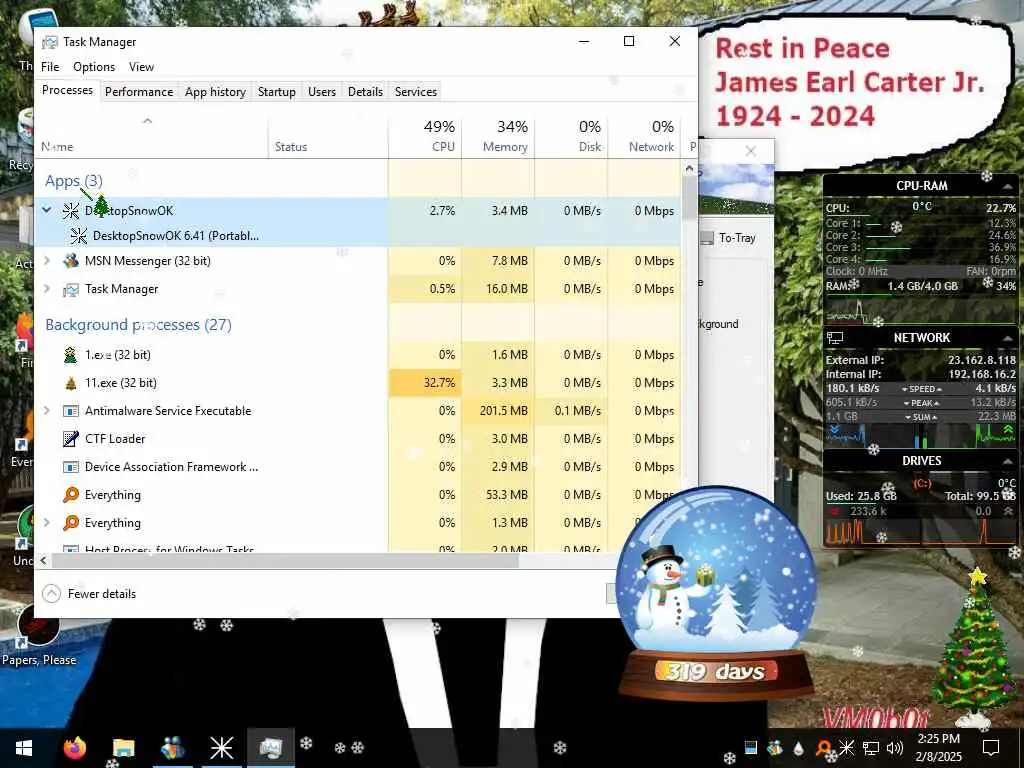Click Fewer details chevron button

pyautogui.click(x=51, y=594)
